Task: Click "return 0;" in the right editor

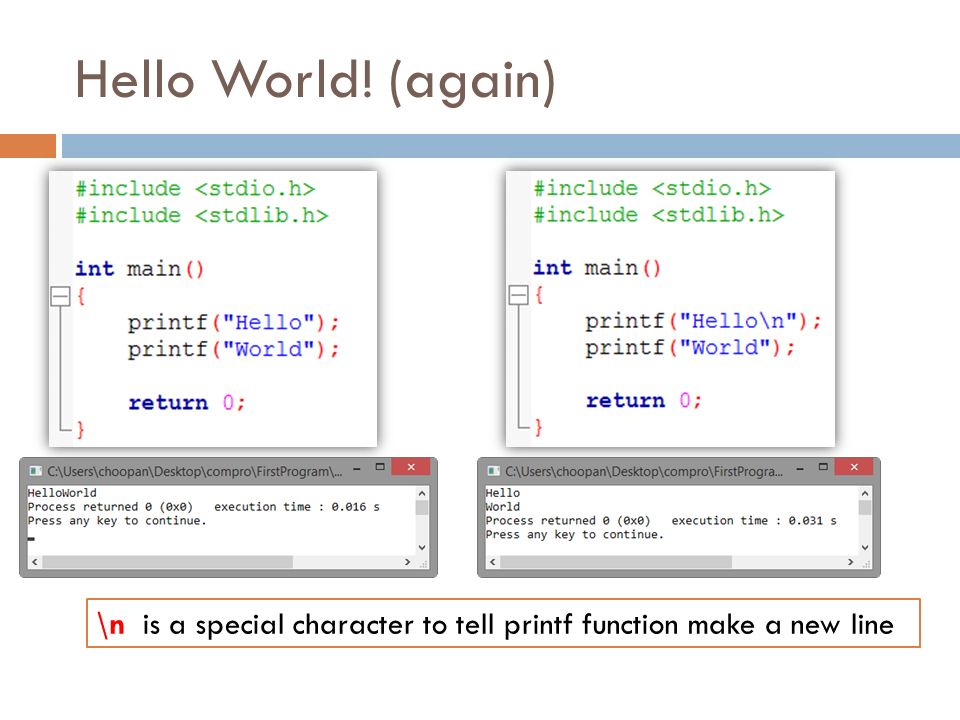Action: pyautogui.click(x=643, y=400)
